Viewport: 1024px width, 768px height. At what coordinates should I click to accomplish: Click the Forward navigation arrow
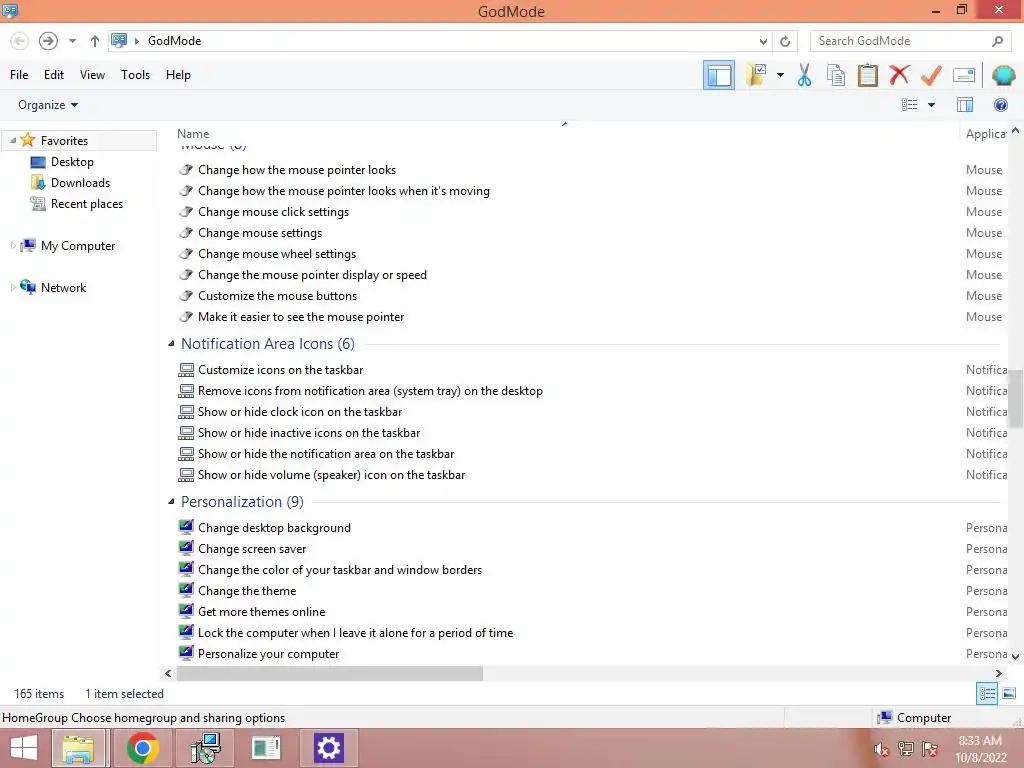click(x=48, y=41)
